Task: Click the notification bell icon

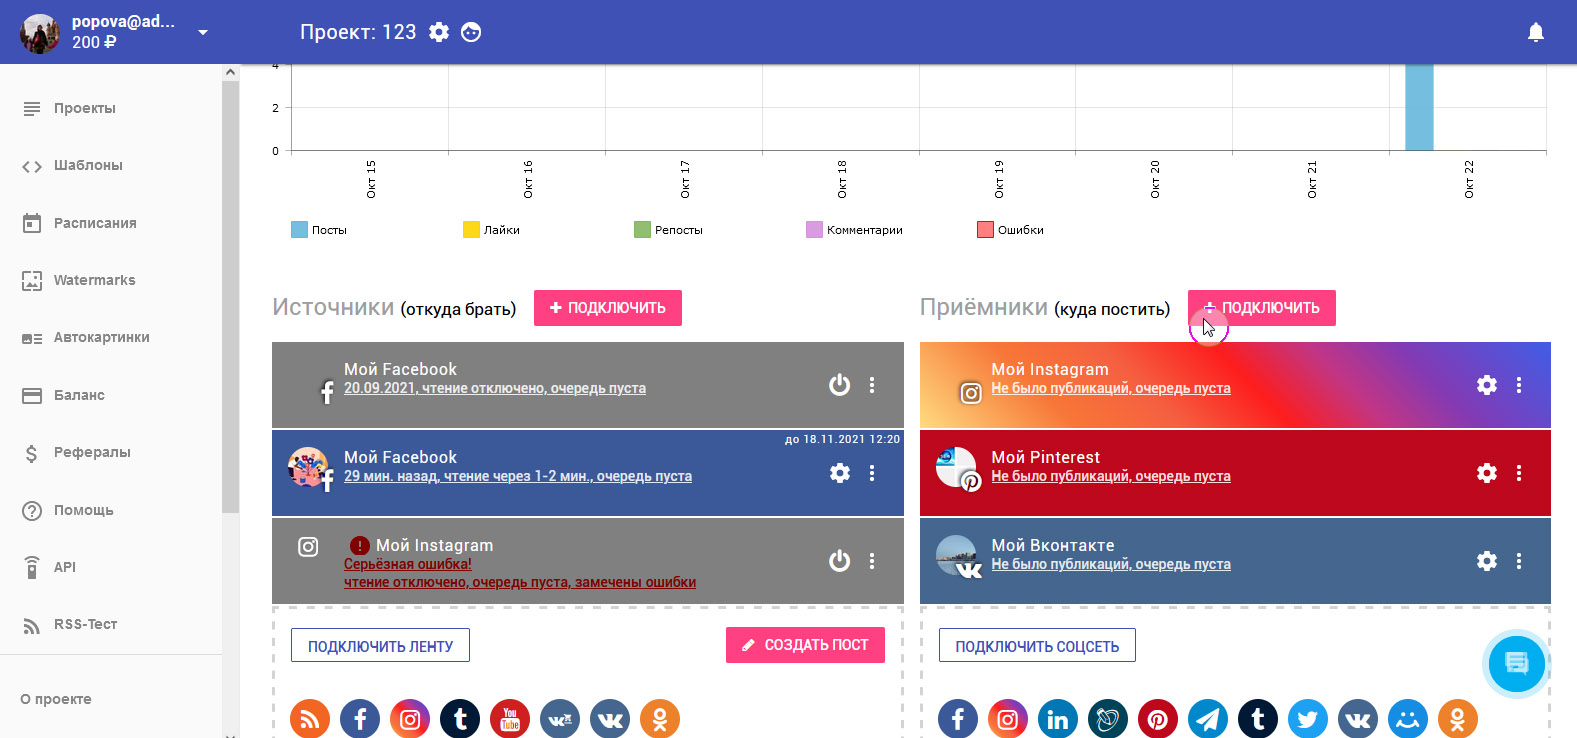Action: (x=1536, y=33)
